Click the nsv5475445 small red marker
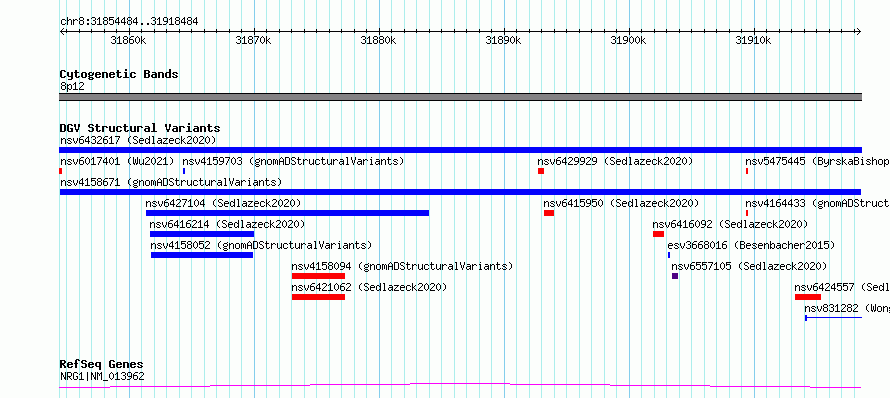Image resolution: width=890 pixels, height=398 pixels. [747, 171]
